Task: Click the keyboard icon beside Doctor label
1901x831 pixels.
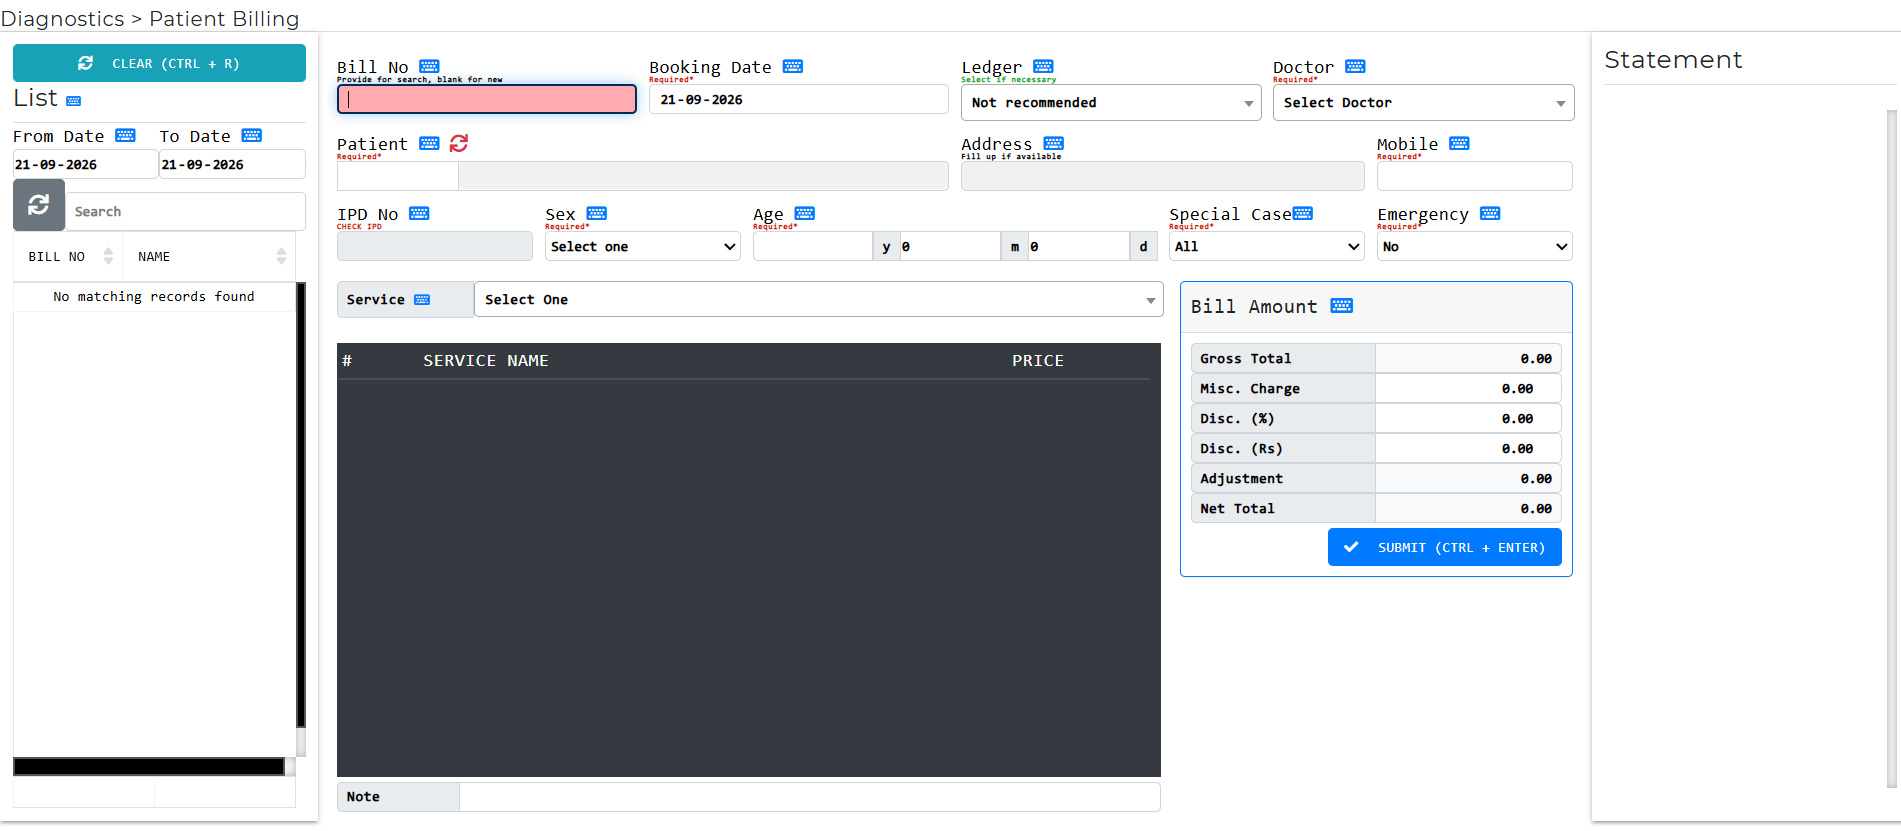Action: (1355, 67)
